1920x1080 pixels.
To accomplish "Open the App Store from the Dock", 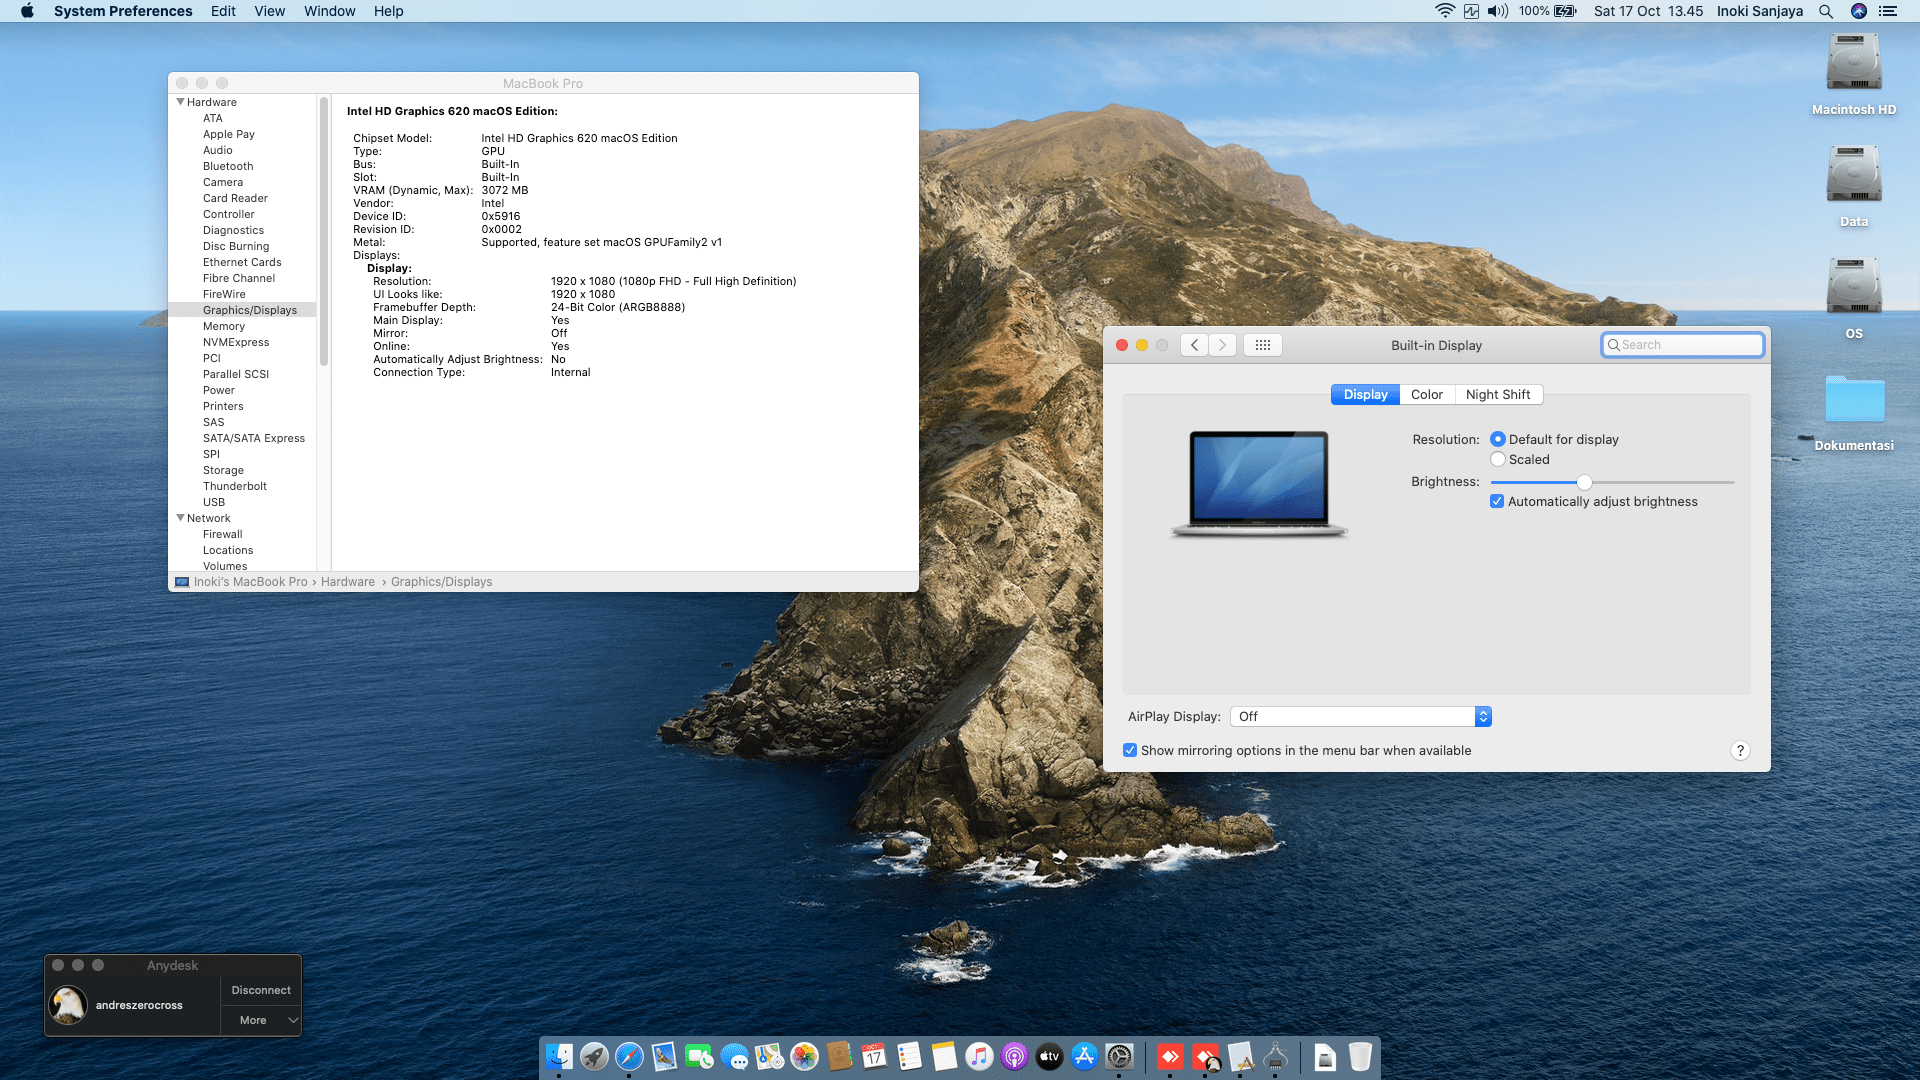I will (1084, 1056).
